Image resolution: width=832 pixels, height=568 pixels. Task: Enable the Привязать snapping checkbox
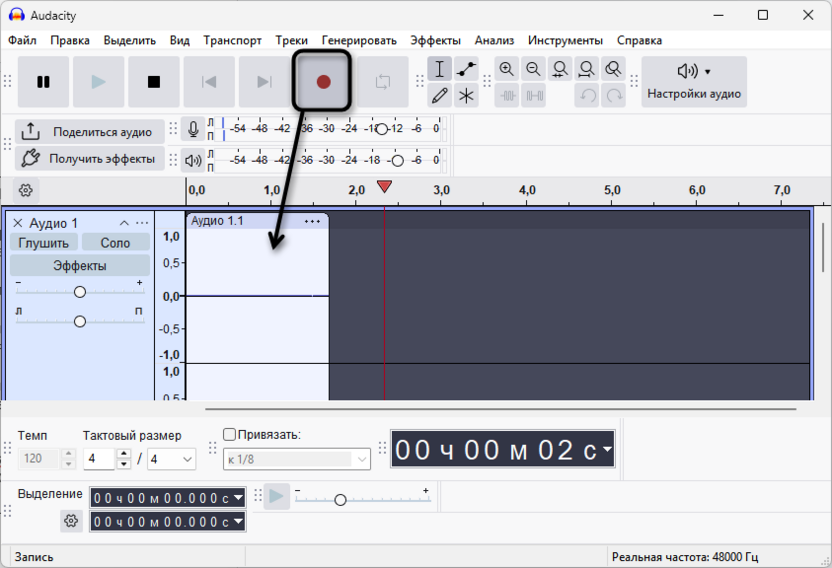[x=230, y=435]
